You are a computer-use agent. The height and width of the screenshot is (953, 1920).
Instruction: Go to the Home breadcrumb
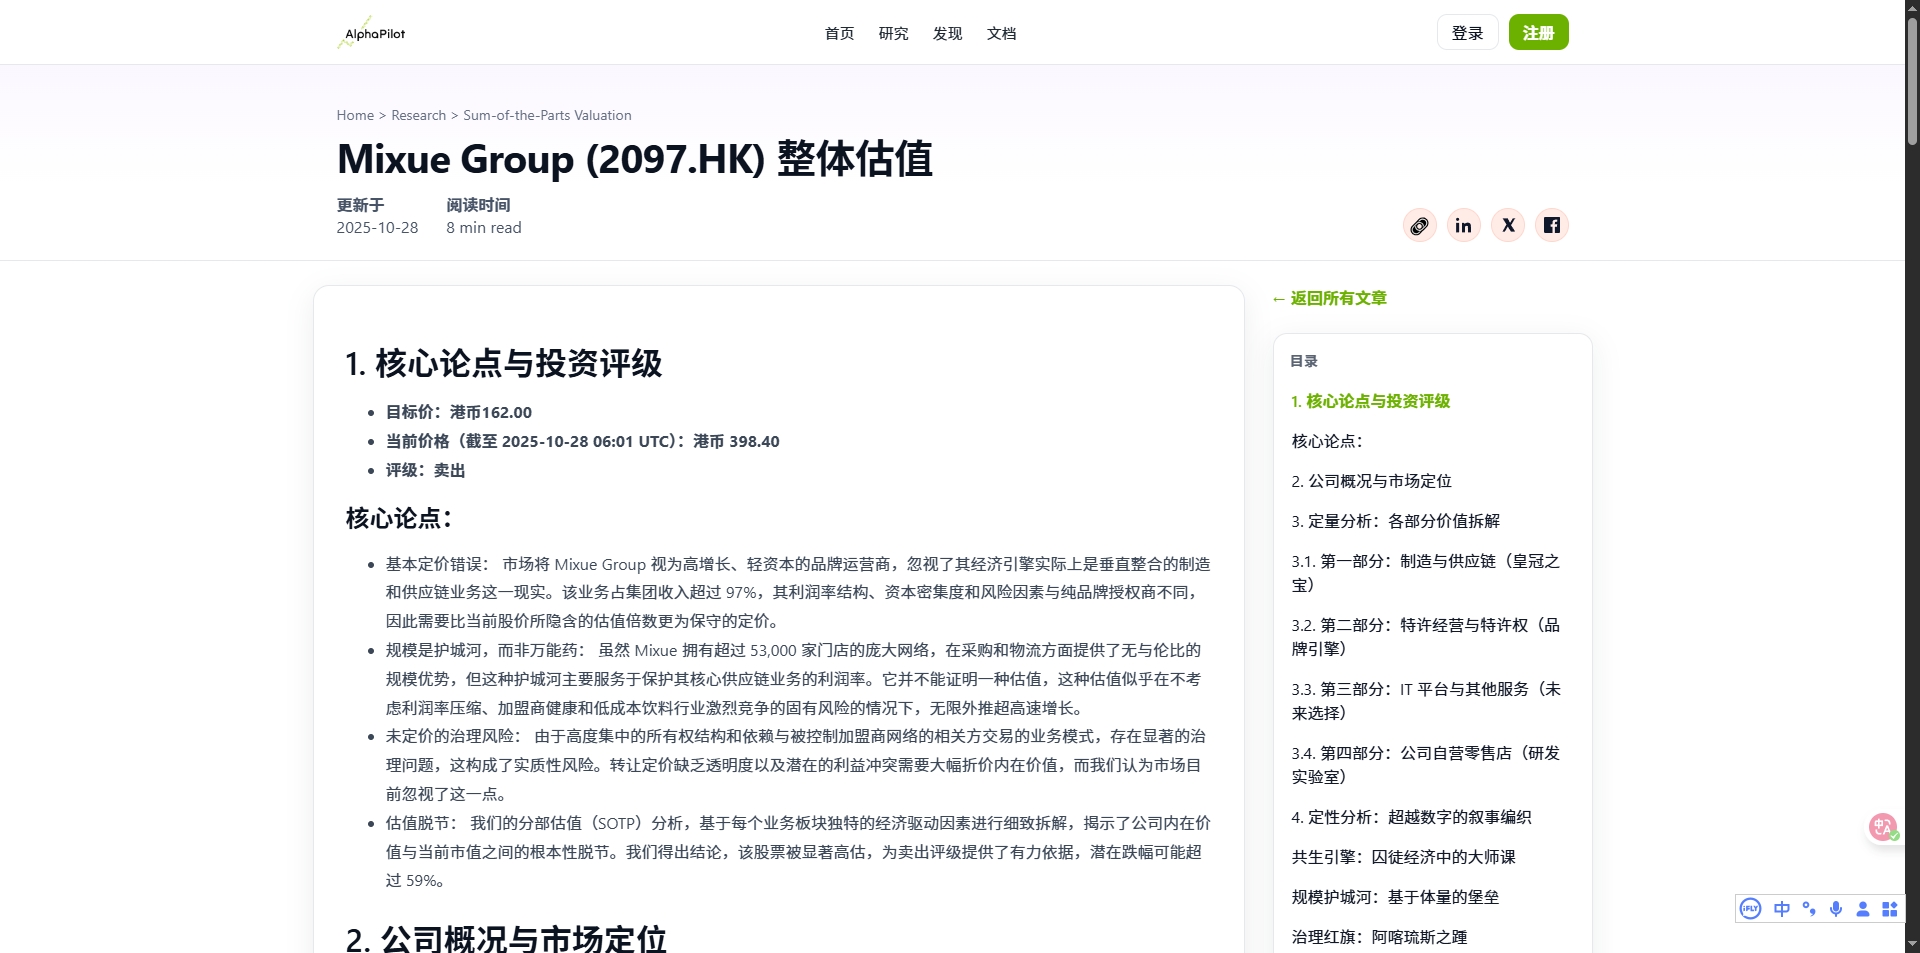click(355, 116)
